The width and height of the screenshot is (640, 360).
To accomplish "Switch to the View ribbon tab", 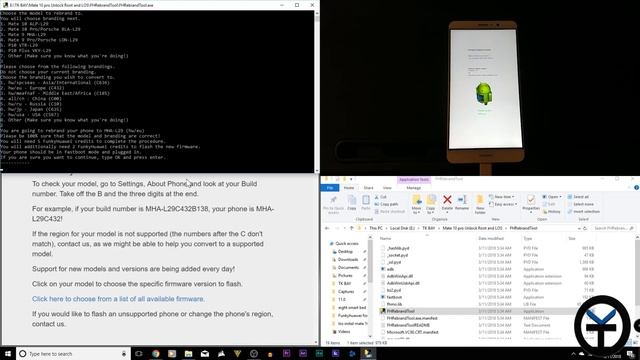I will [387, 188].
